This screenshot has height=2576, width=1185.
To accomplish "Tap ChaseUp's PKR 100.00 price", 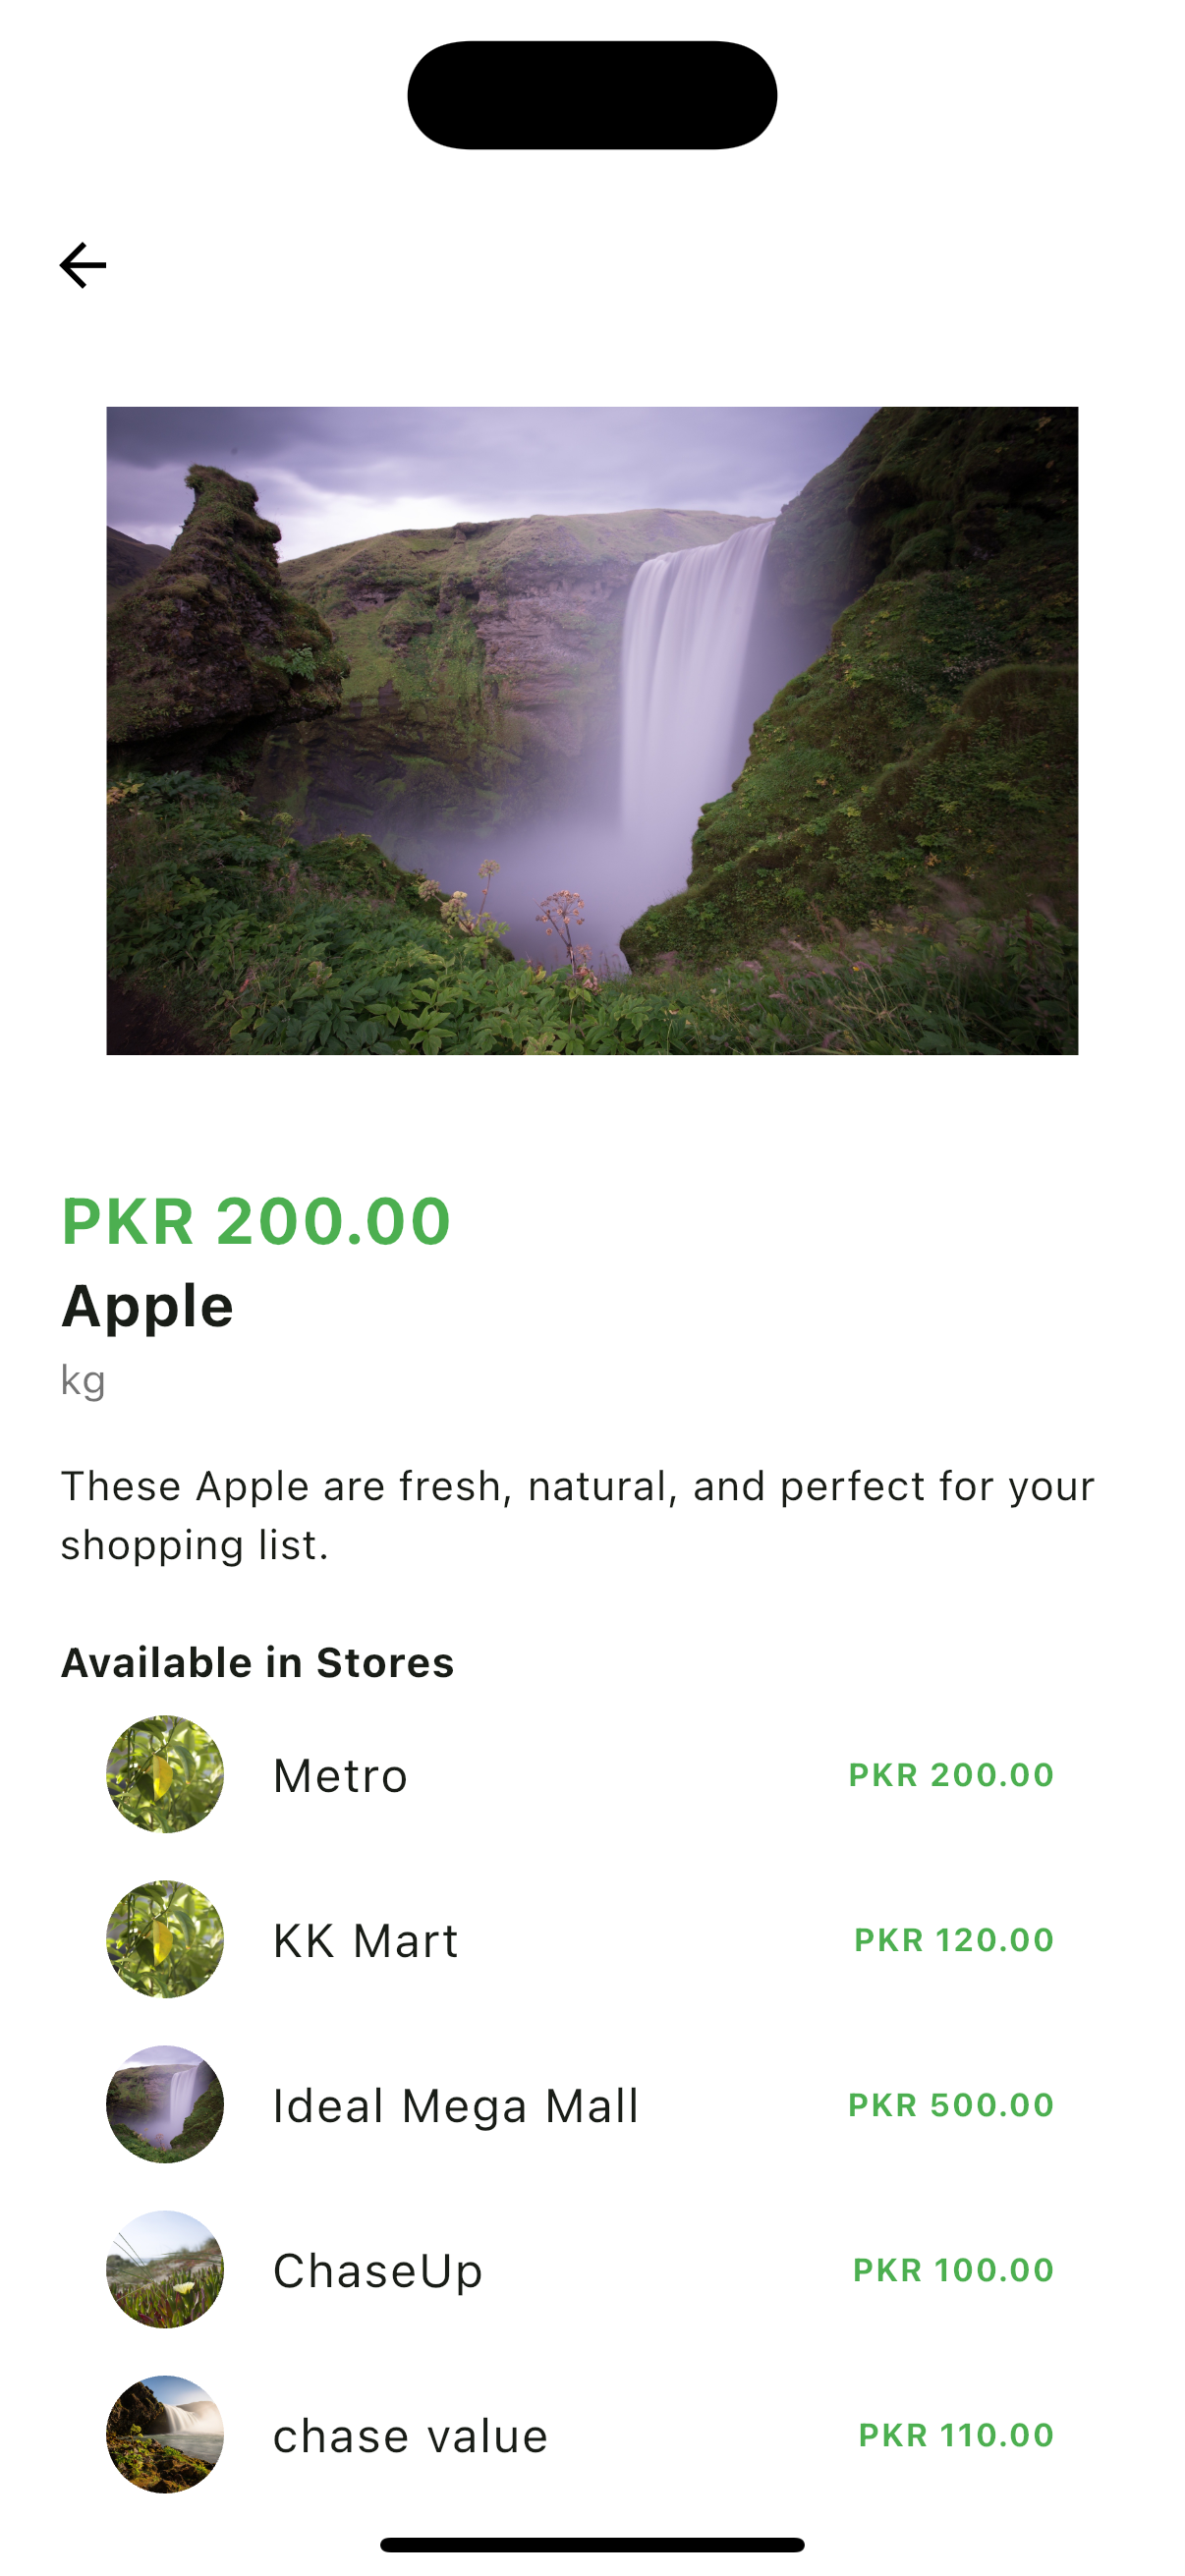I will (953, 2270).
